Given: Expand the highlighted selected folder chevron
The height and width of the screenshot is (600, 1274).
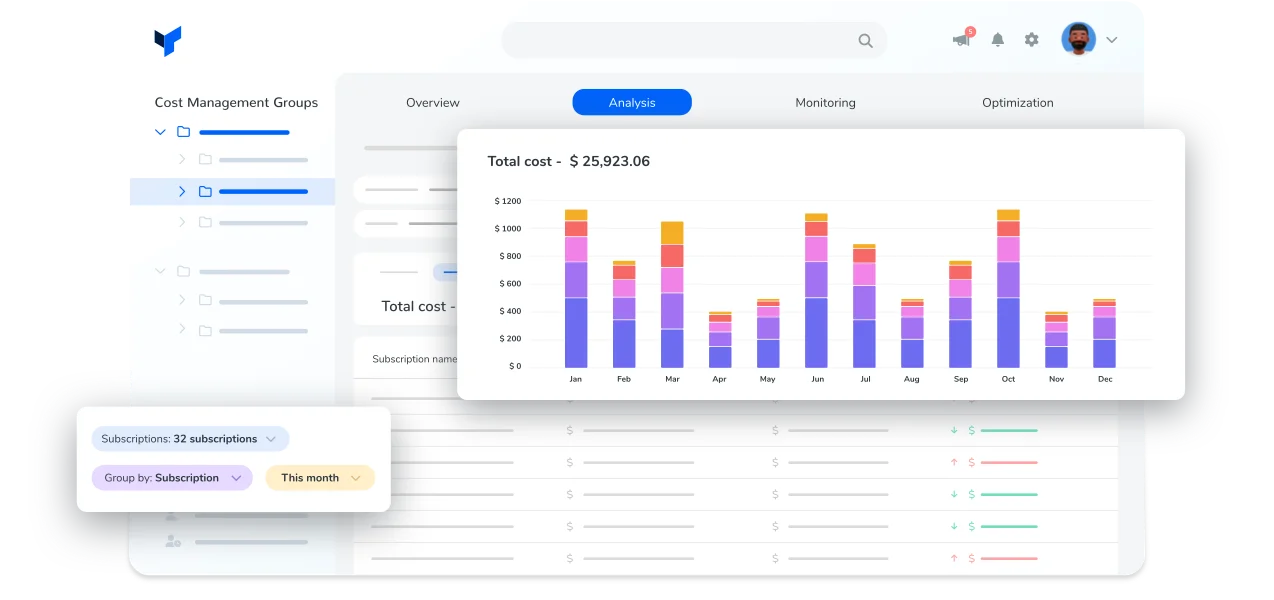Looking at the screenshot, I should tap(182, 192).
